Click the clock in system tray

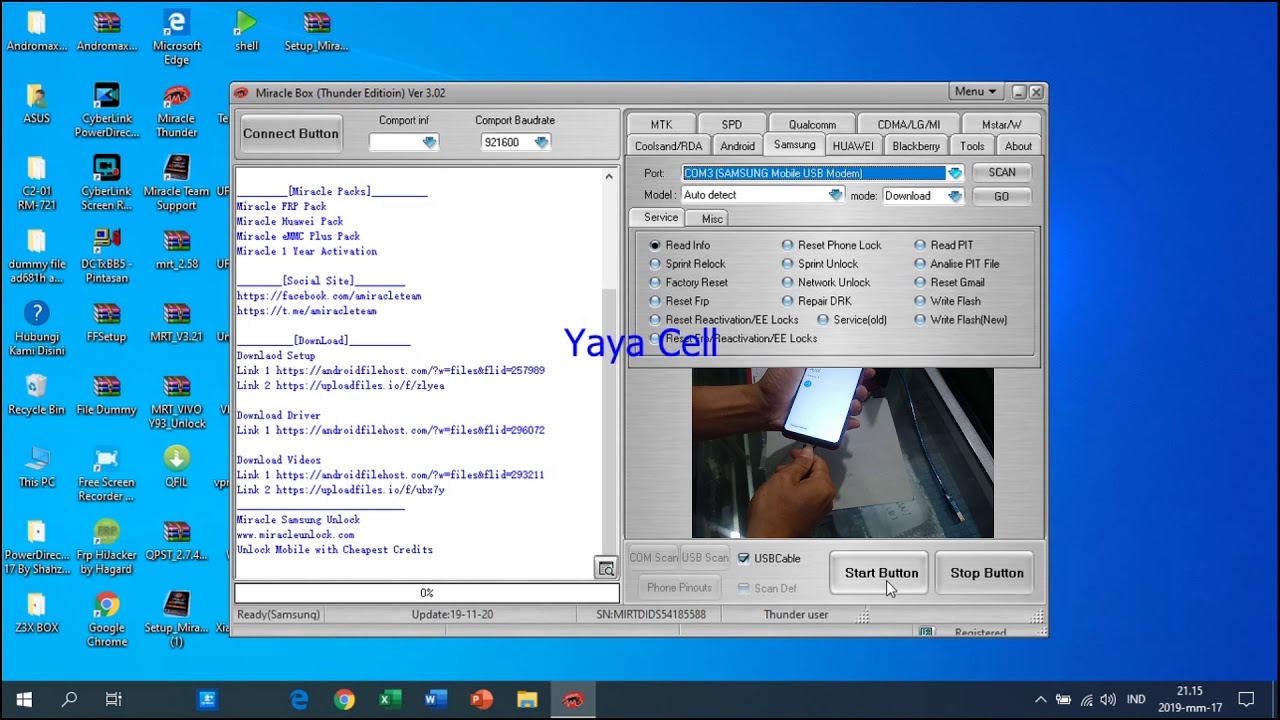point(1190,699)
